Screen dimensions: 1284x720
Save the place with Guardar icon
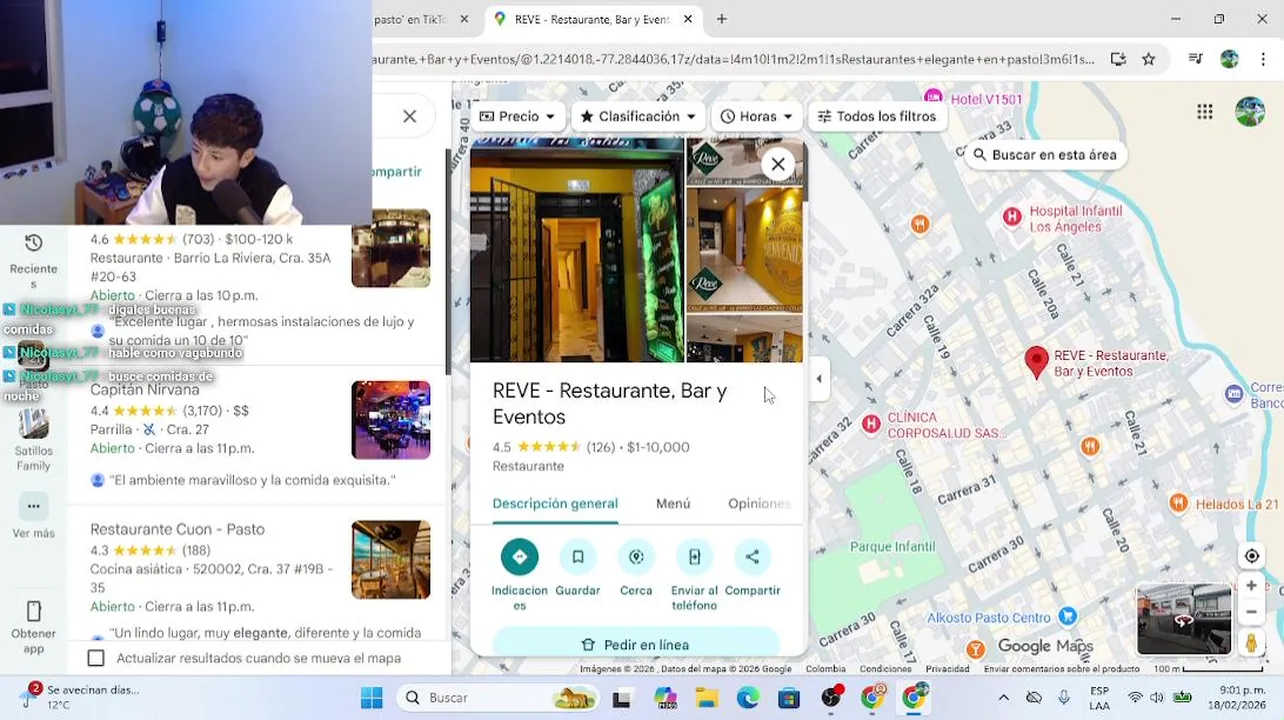pyautogui.click(x=578, y=557)
